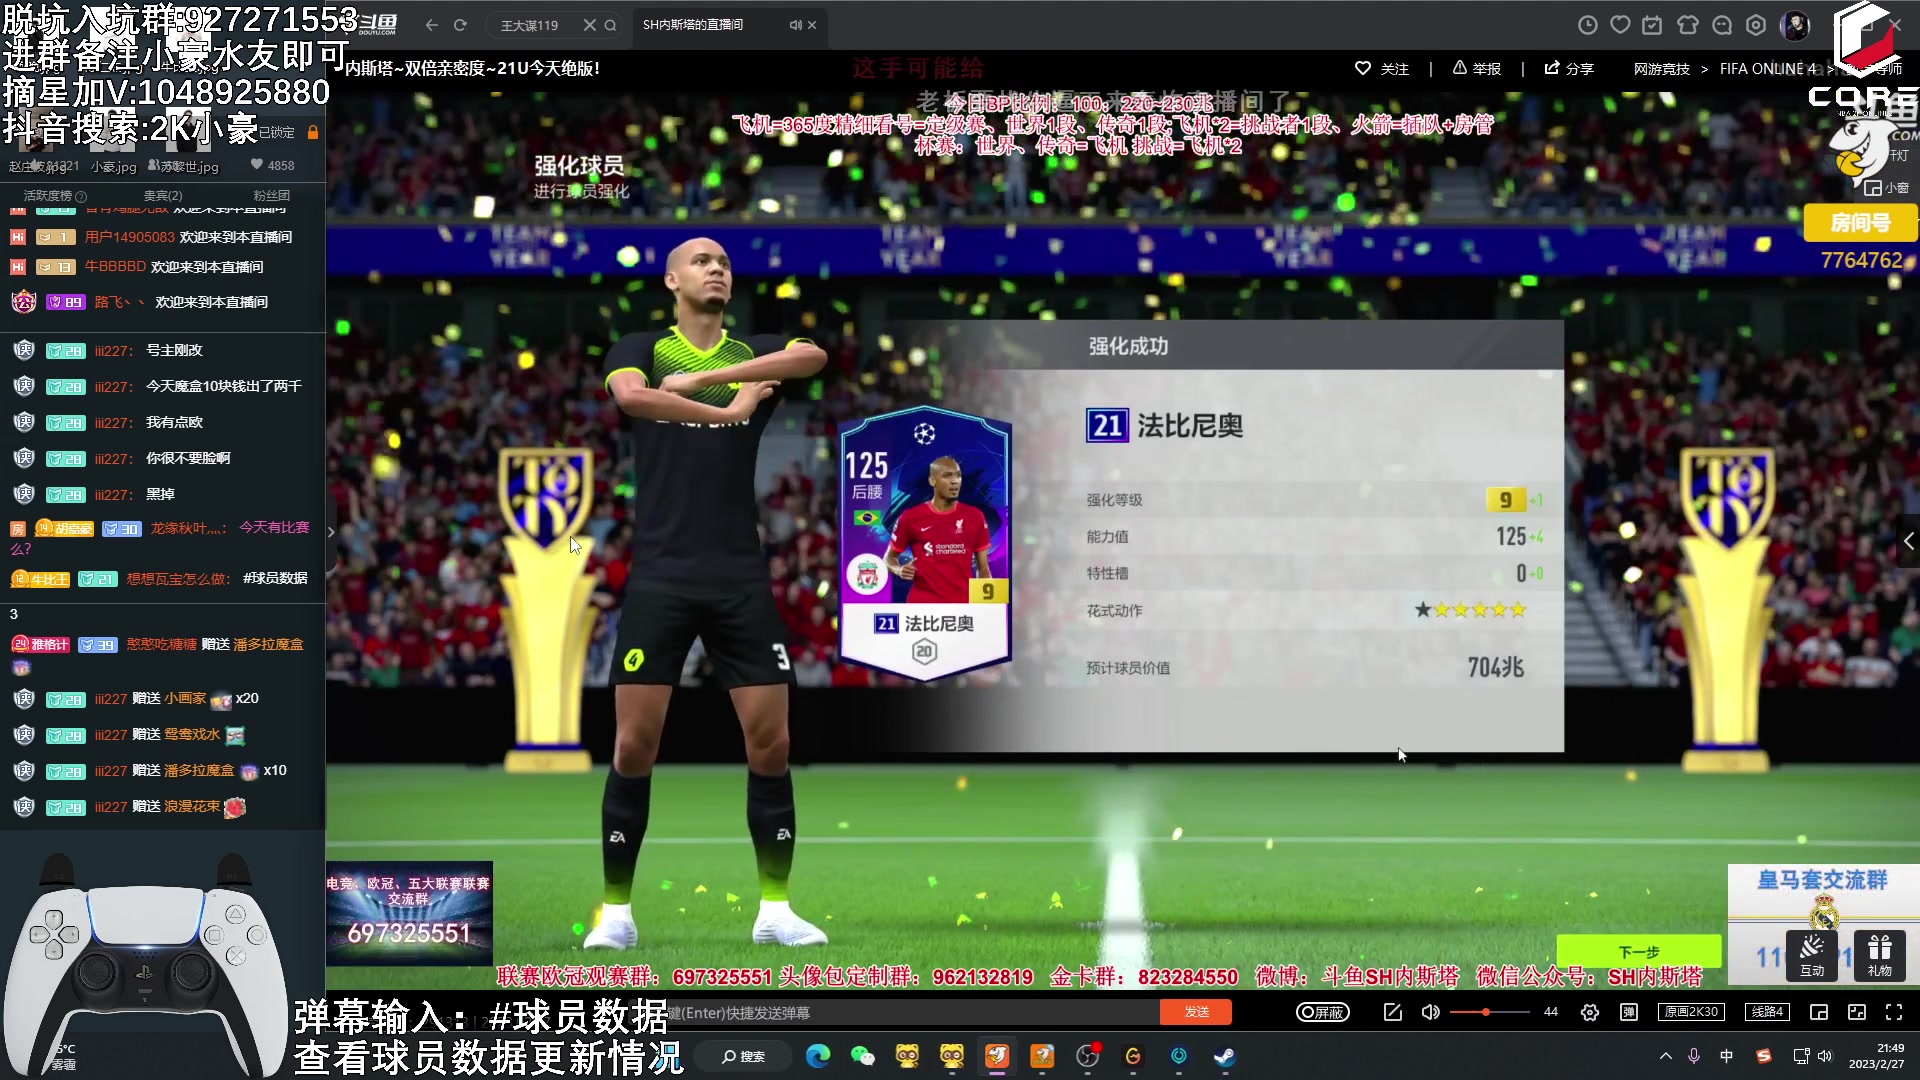Clear the 王大谋119 search box
Image resolution: width=1920 pixels, height=1080 pixels.
(590, 25)
